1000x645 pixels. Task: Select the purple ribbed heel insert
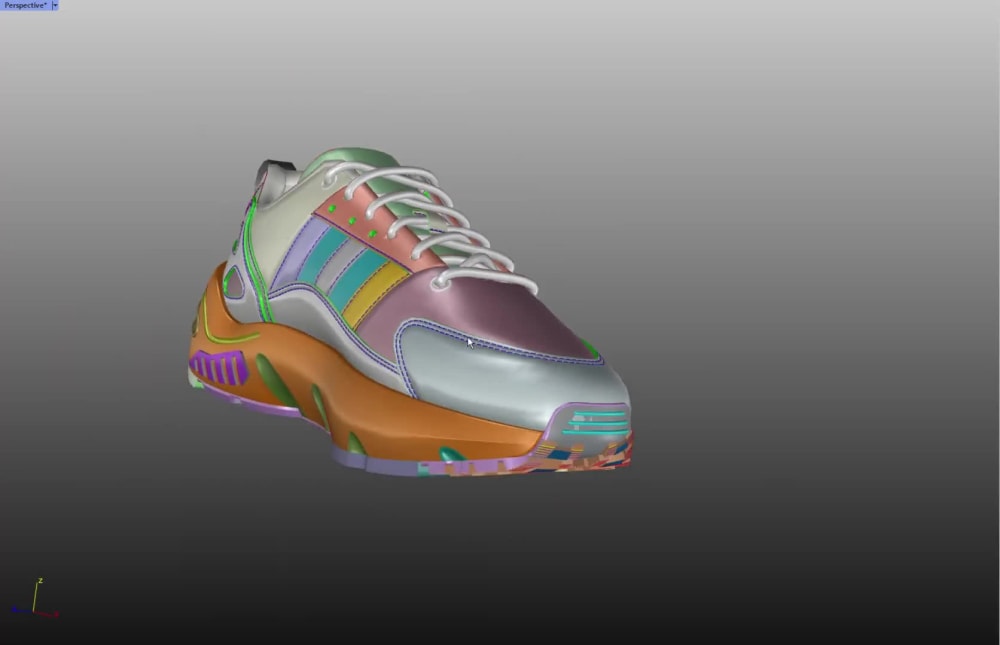(219, 367)
